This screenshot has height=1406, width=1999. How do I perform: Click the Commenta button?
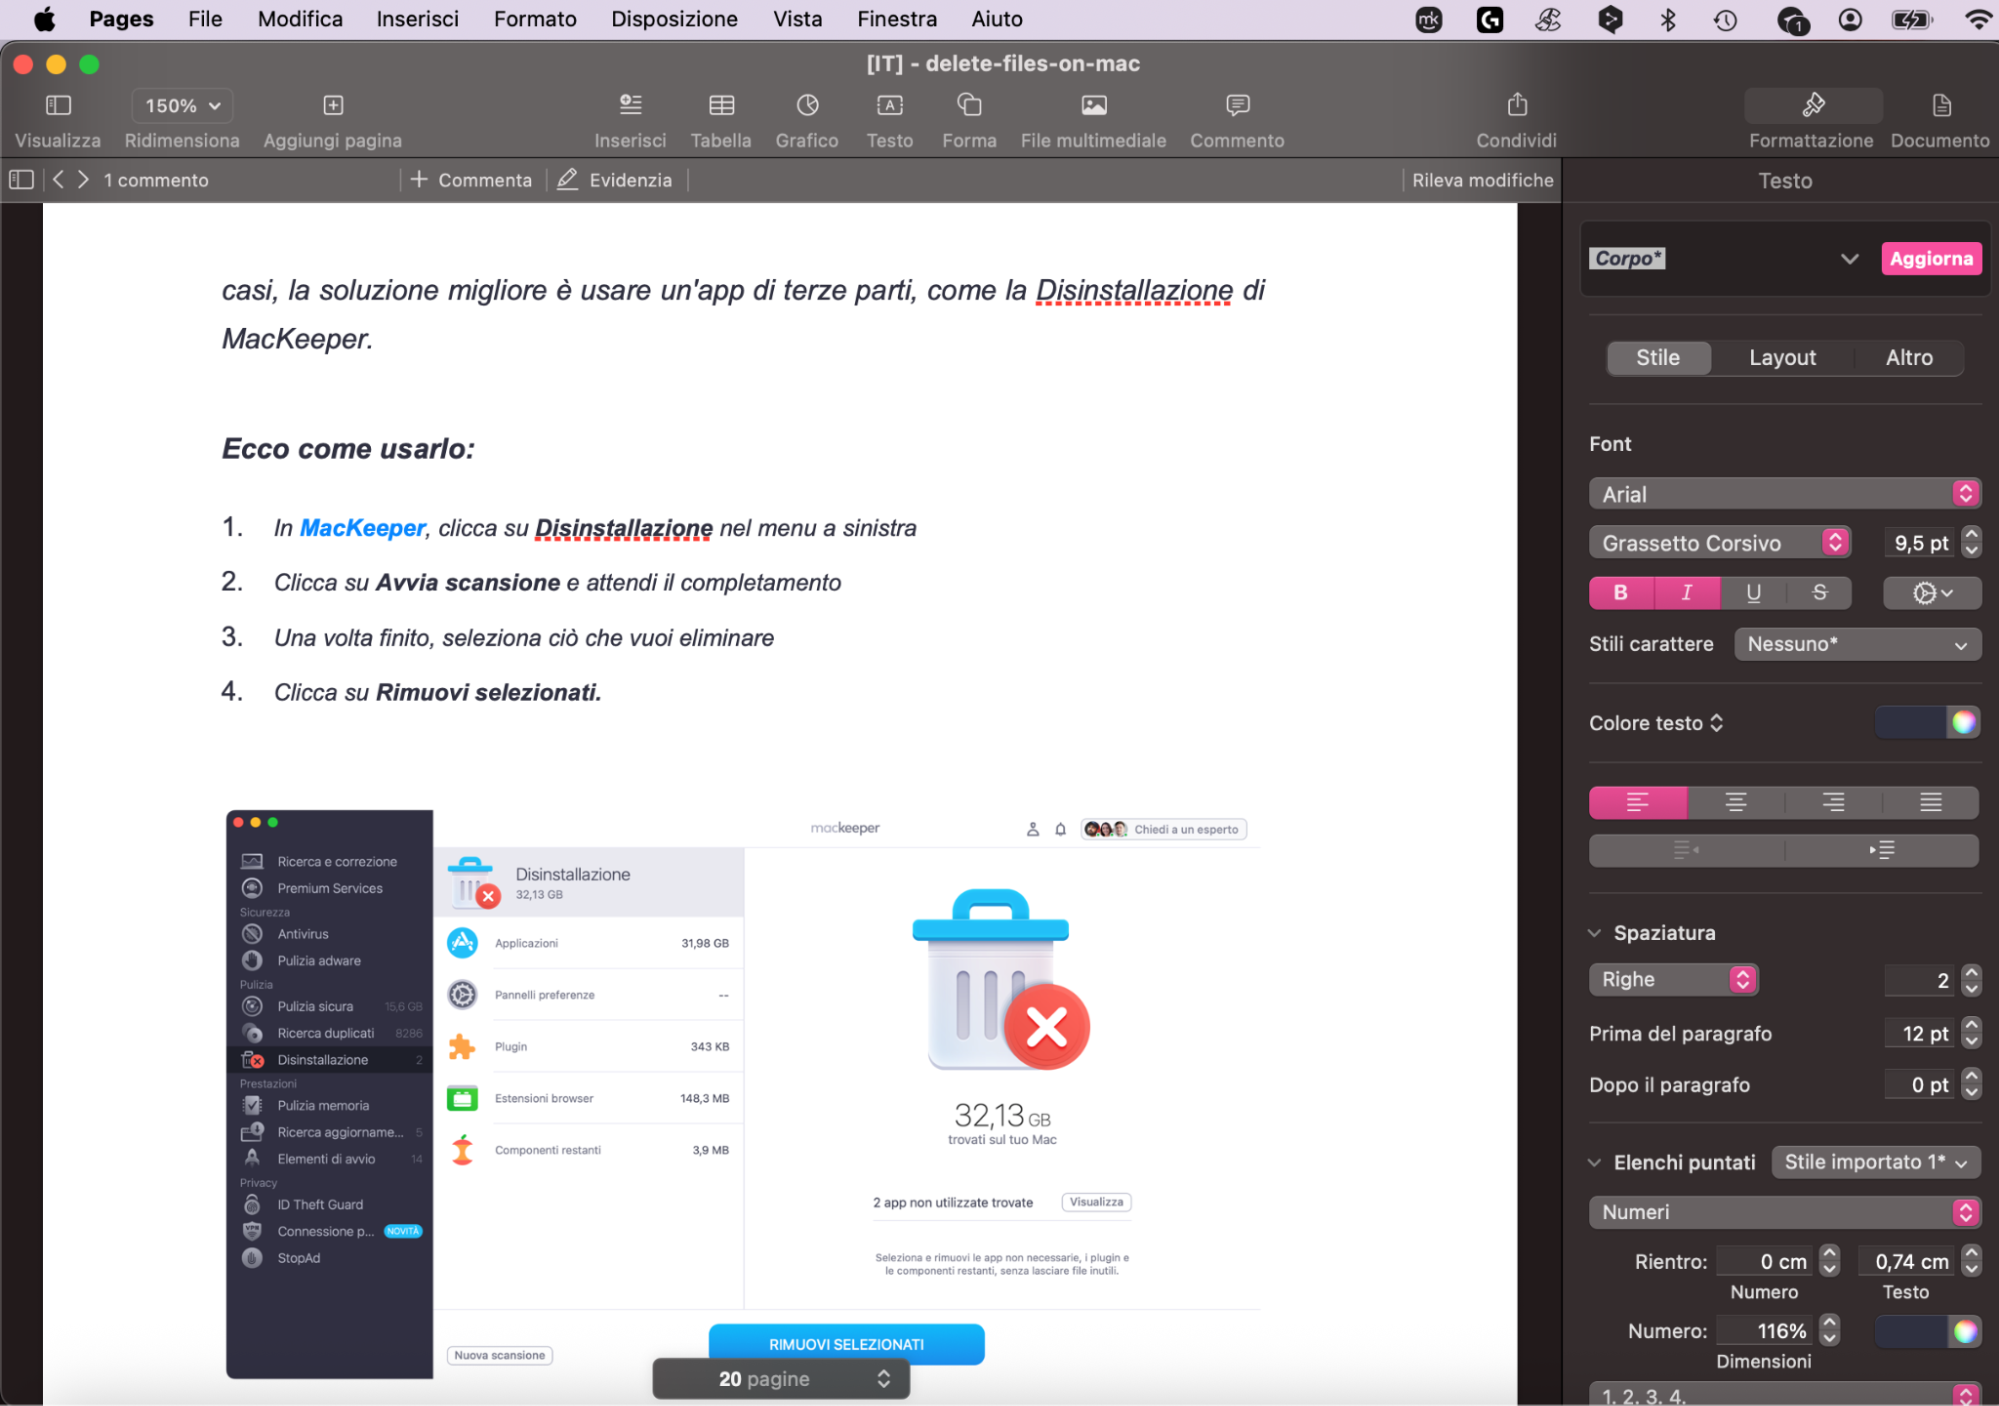coord(471,180)
